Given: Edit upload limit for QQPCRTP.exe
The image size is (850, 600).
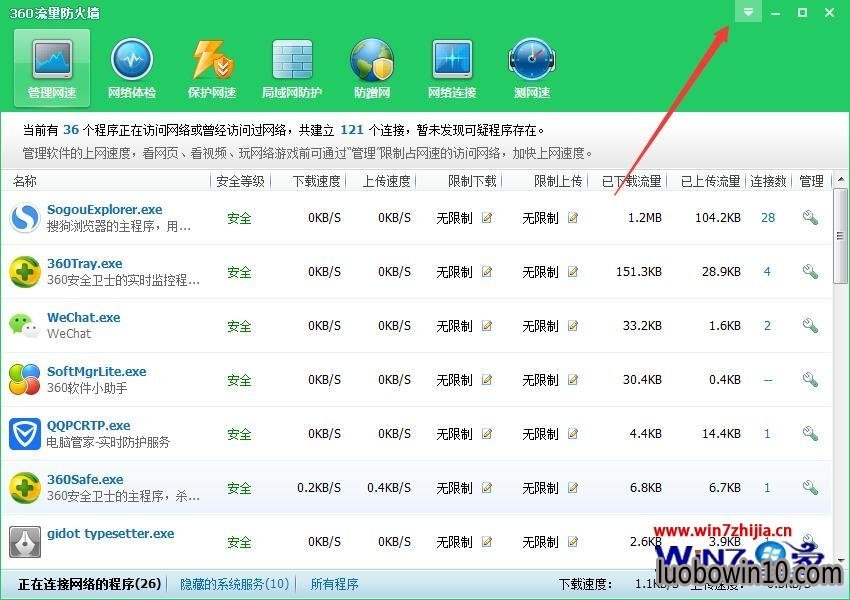Looking at the screenshot, I should pyautogui.click(x=572, y=434).
